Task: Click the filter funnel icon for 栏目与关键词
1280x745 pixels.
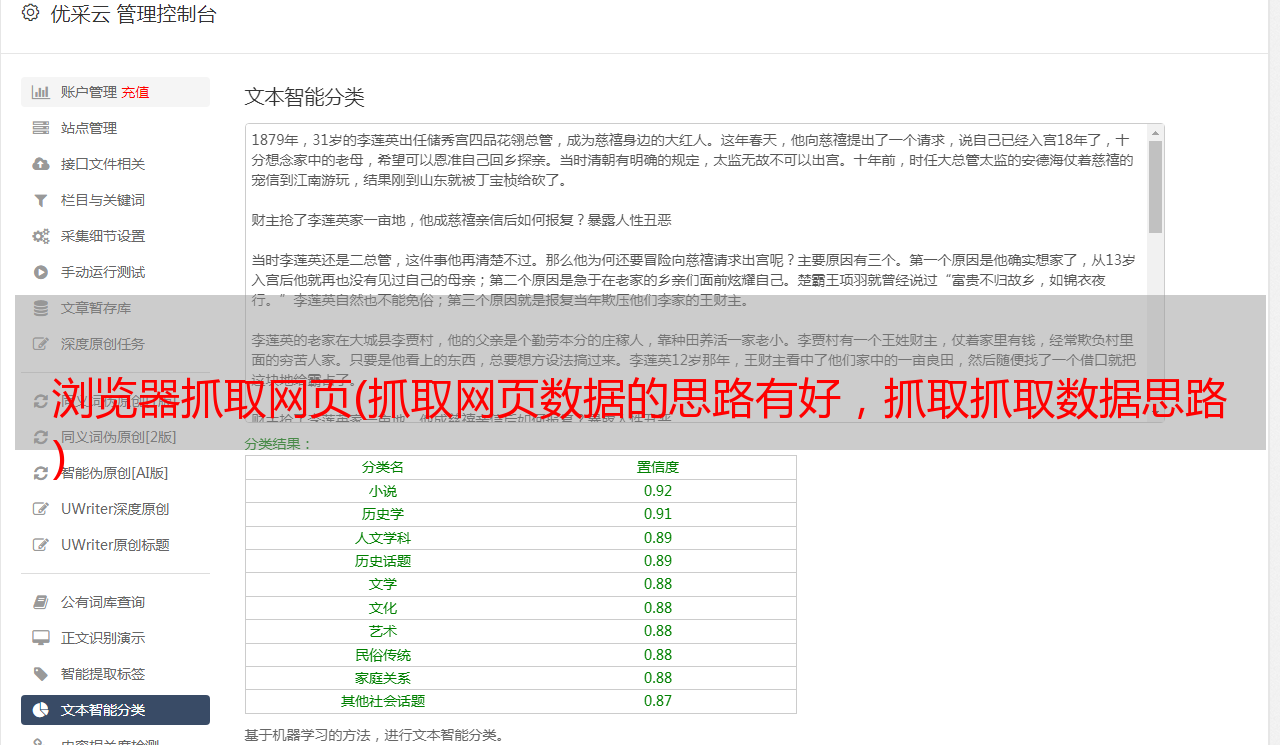Action: (x=41, y=200)
